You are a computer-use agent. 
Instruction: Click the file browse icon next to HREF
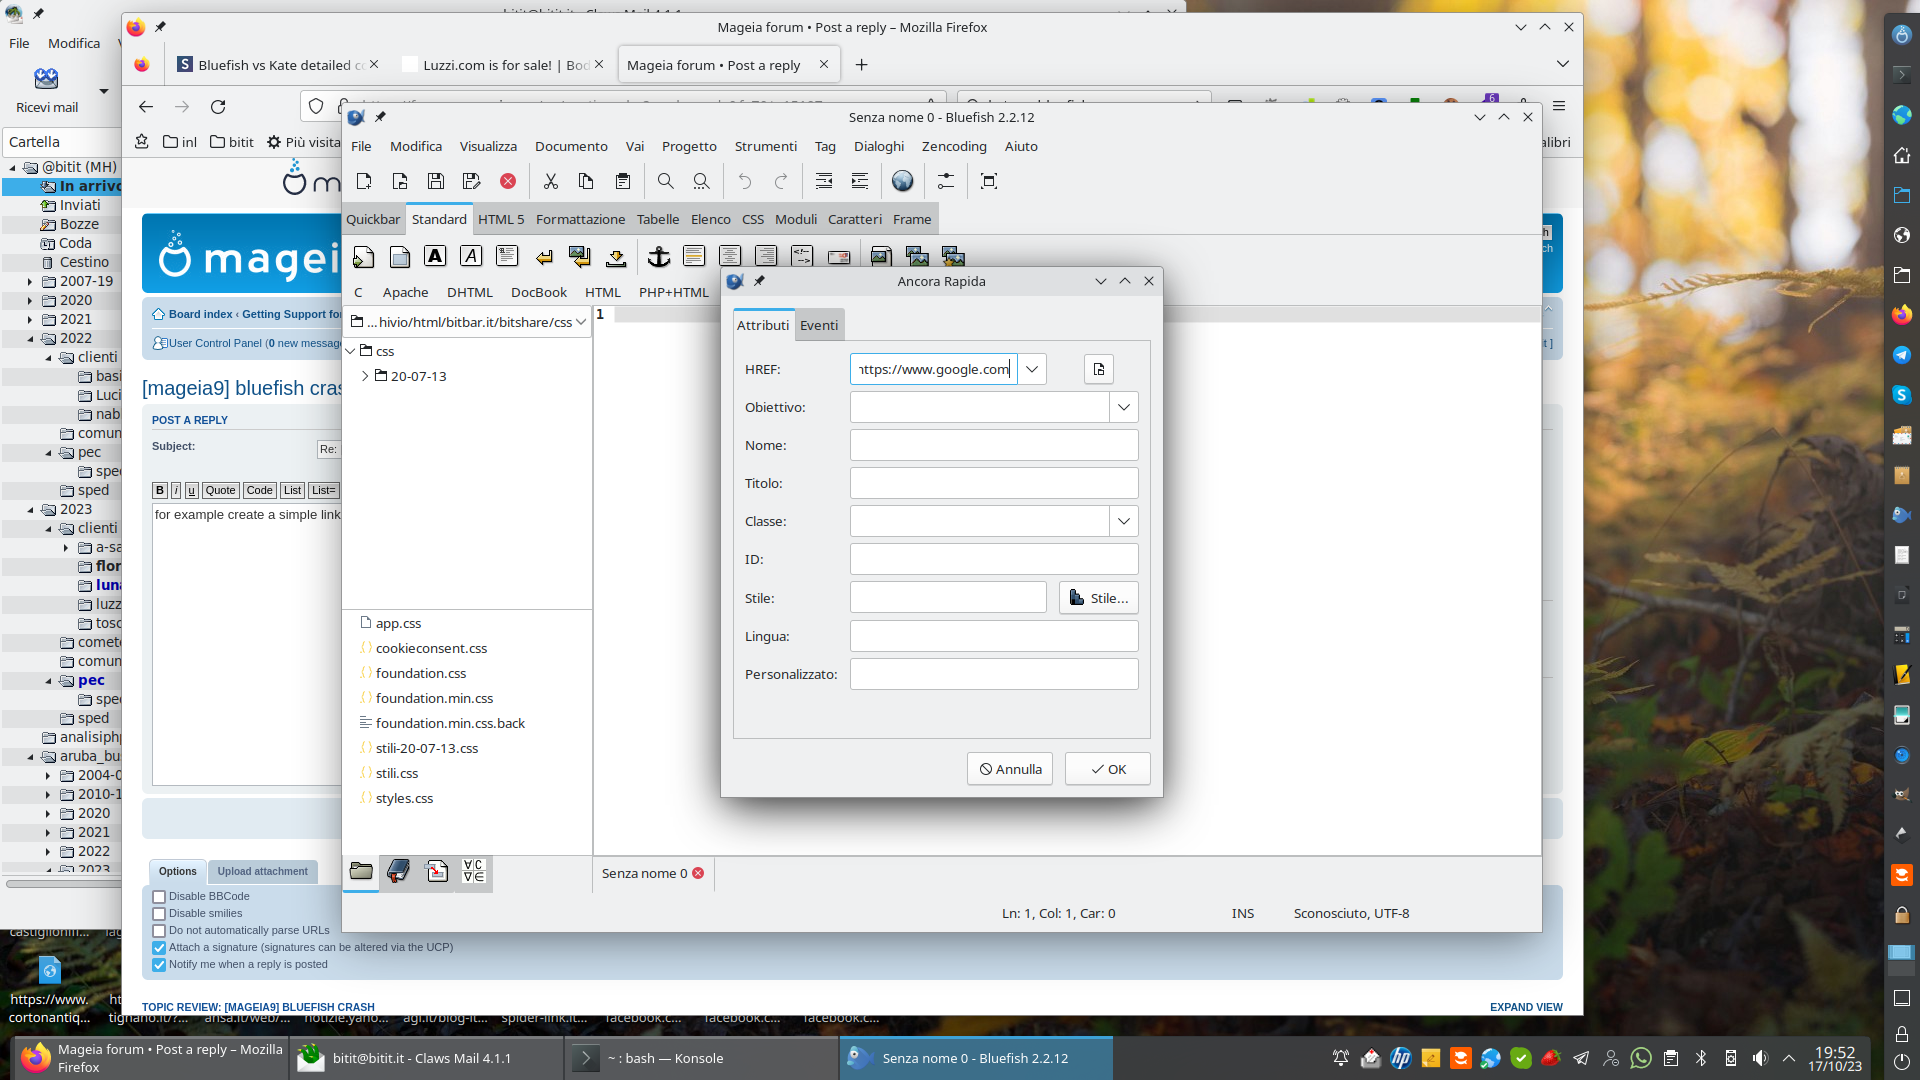(x=1099, y=369)
